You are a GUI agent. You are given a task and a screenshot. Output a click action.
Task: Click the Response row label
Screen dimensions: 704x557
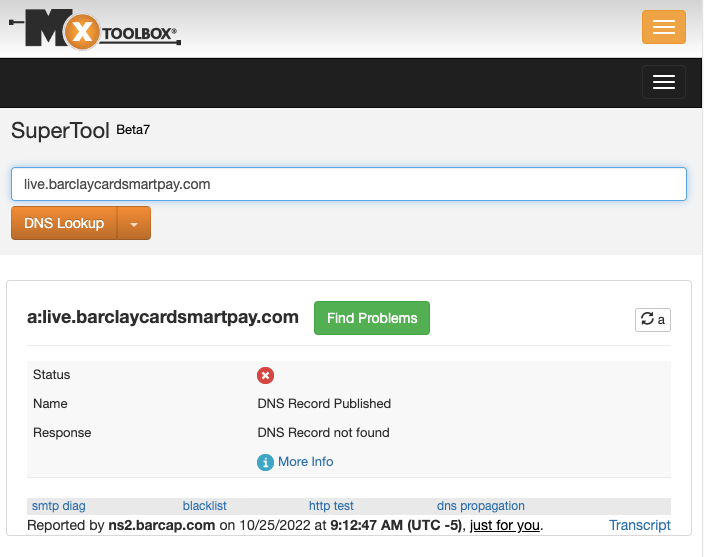[62, 433]
